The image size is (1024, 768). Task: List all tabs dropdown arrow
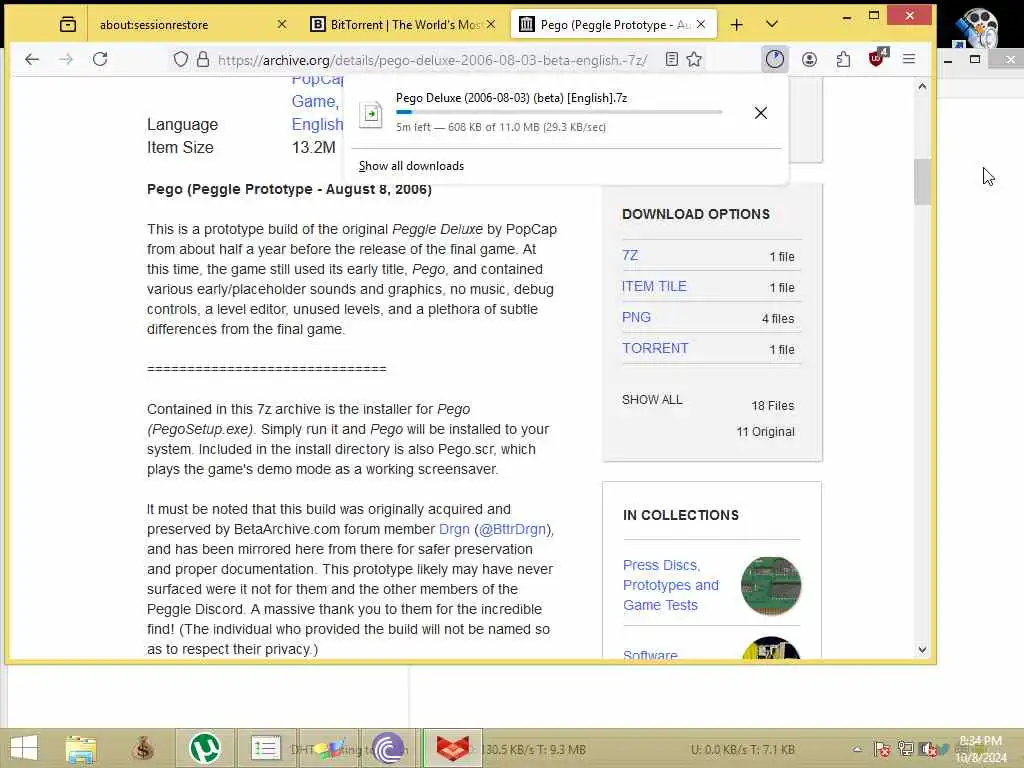pos(772,24)
